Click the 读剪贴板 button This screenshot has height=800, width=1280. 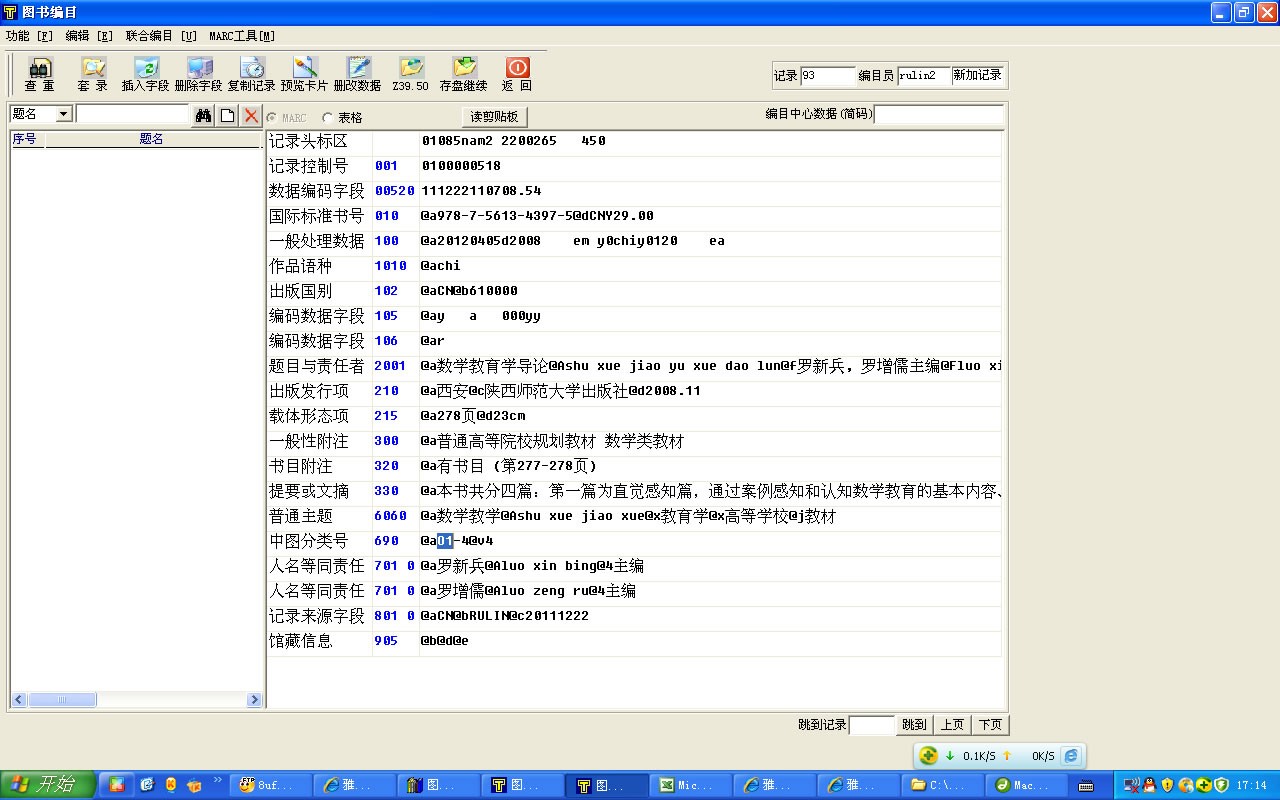494,117
